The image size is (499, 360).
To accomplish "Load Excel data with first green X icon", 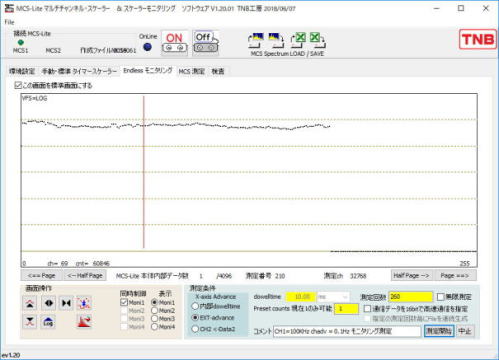I will [298, 40].
